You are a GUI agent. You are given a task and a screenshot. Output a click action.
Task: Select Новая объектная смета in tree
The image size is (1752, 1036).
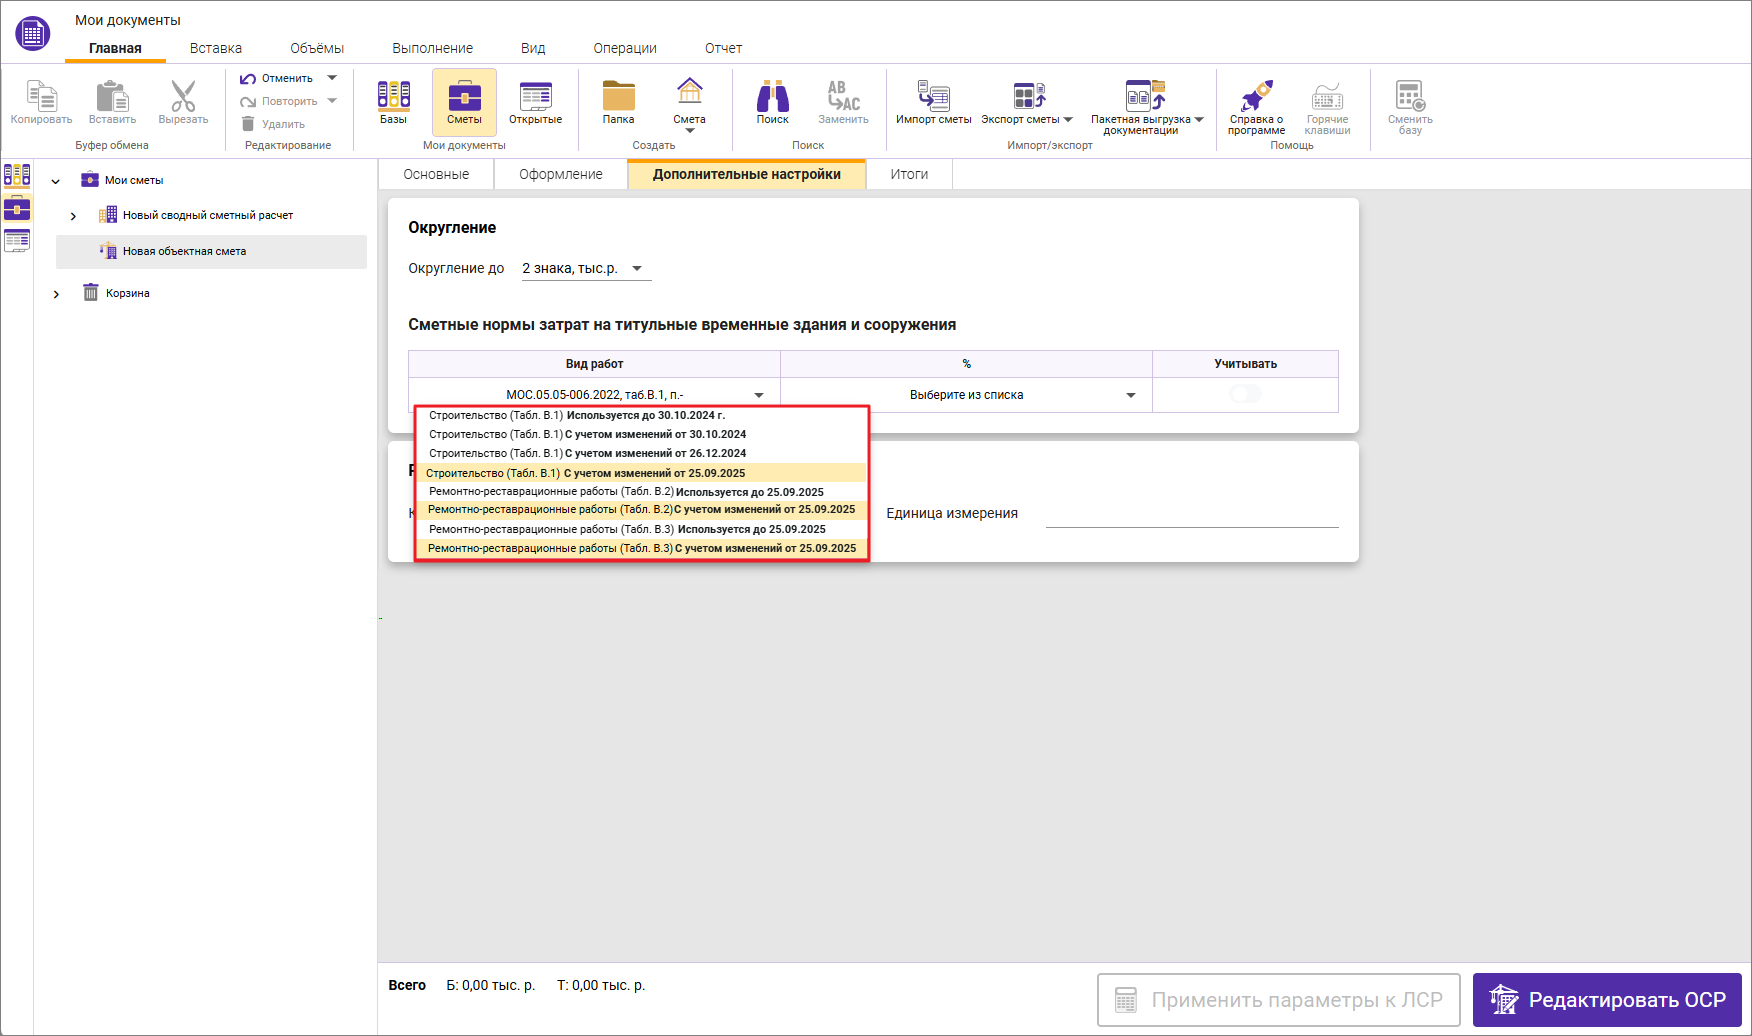[x=184, y=252]
